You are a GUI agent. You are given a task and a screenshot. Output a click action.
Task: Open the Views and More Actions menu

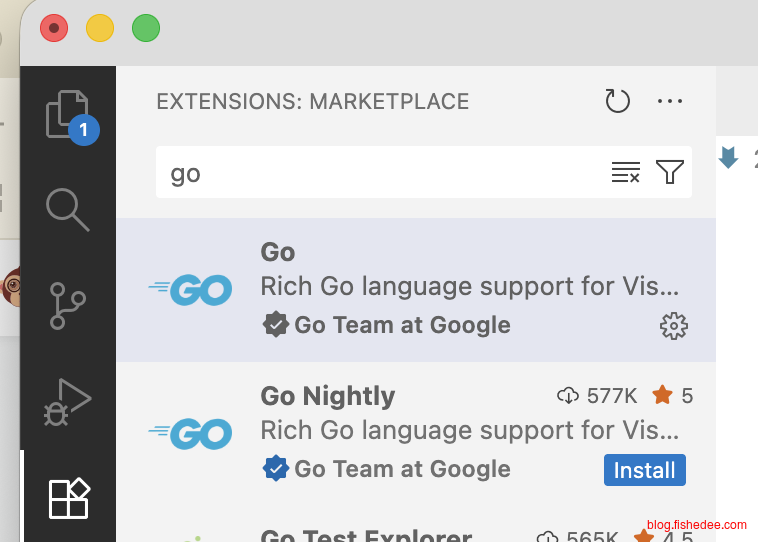(669, 101)
